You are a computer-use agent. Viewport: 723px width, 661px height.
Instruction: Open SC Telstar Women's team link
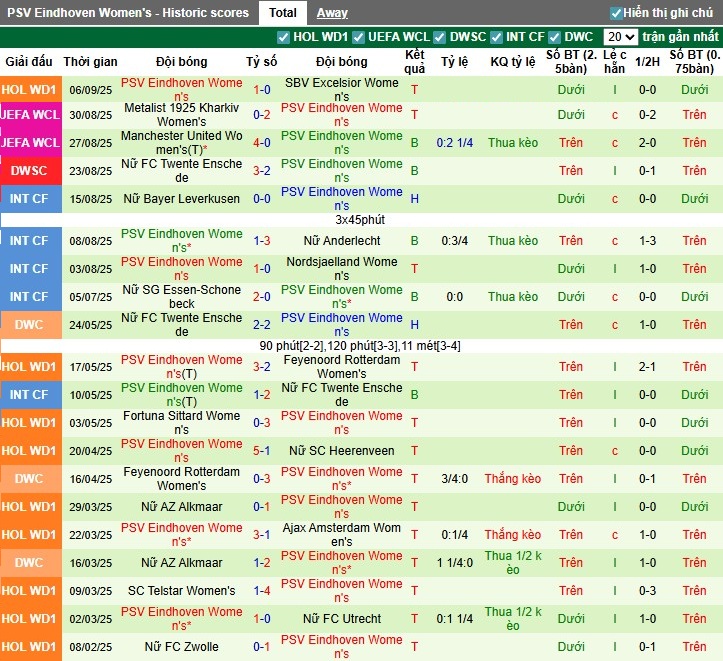(182, 590)
